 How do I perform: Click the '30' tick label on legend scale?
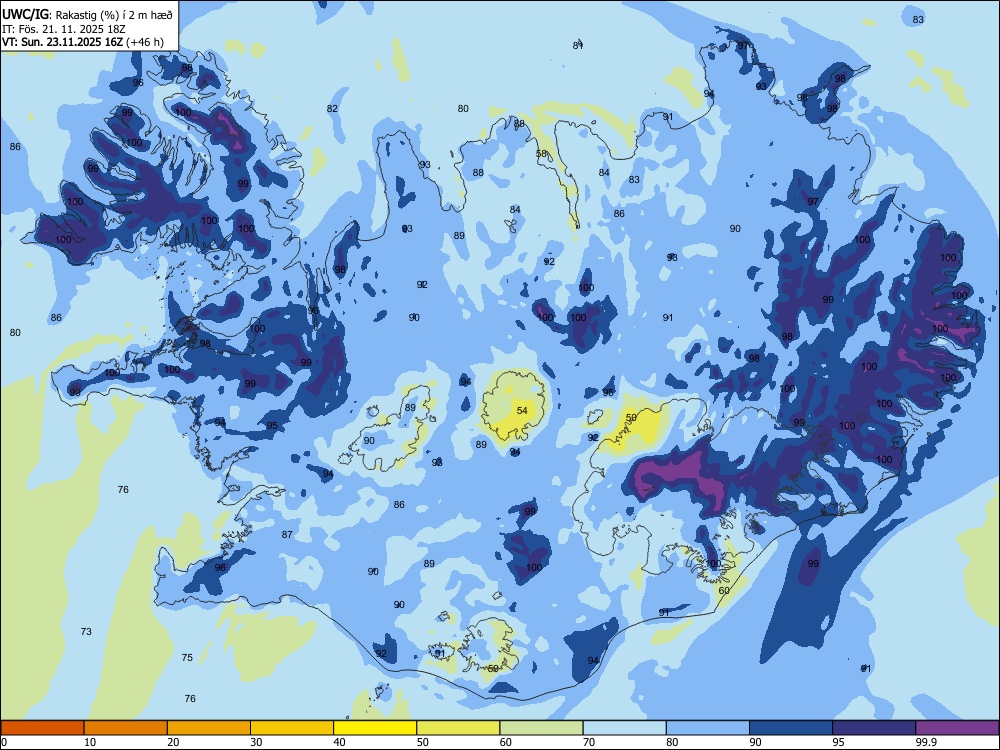(256, 742)
